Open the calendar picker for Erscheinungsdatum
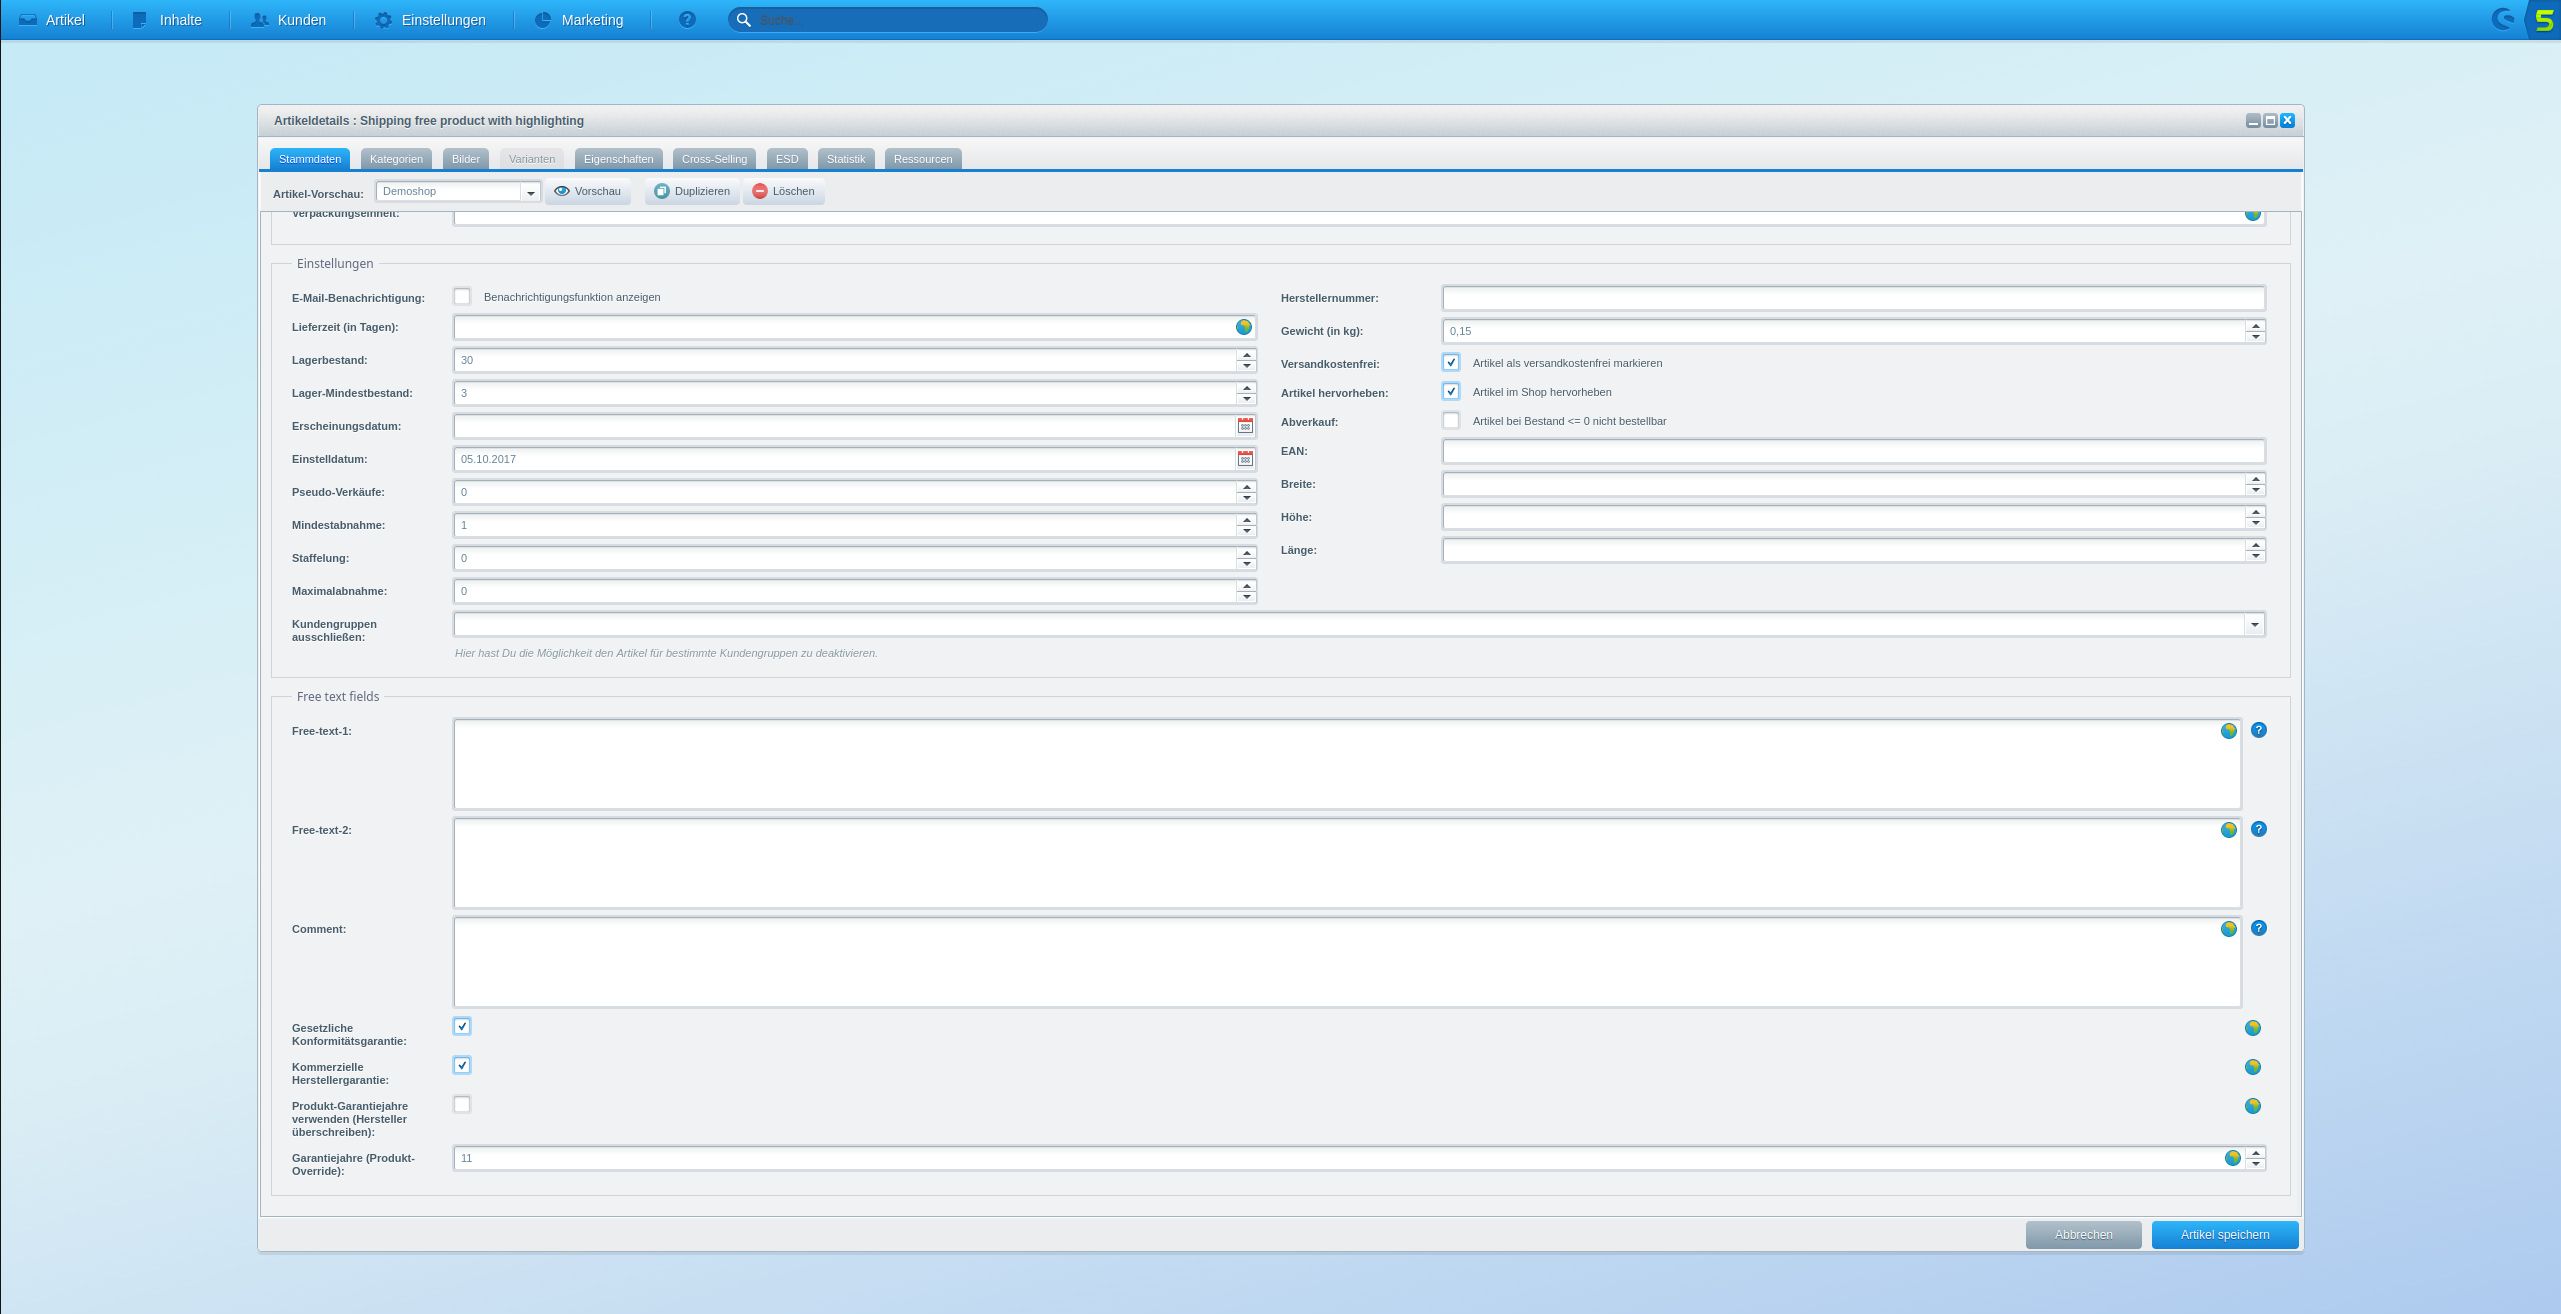Screen dimensions: 2561x1314 (1245, 426)
